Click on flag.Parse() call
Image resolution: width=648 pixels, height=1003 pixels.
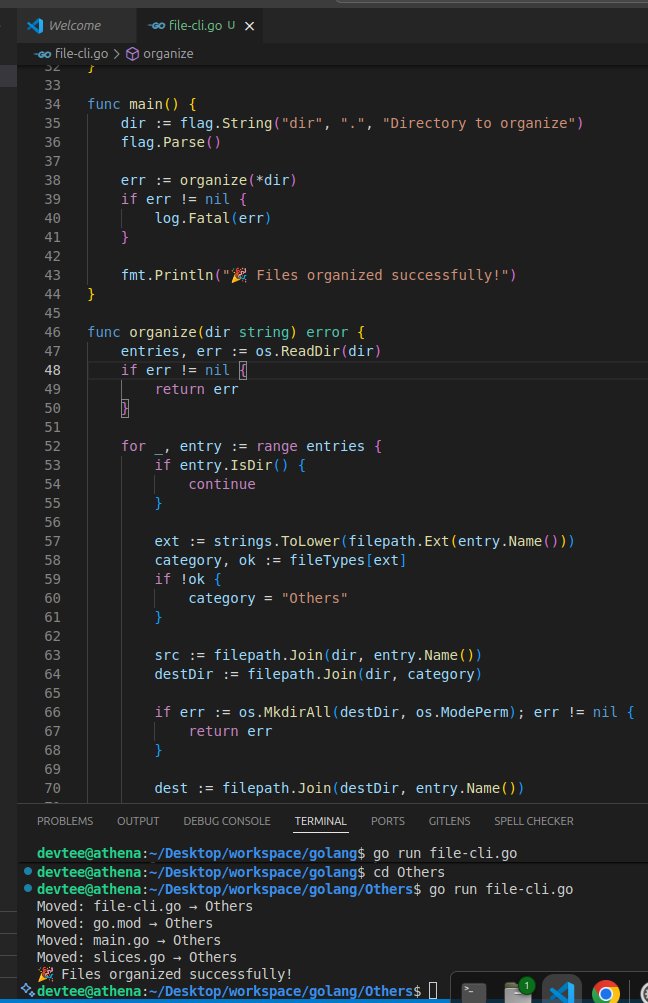point(171,142)
